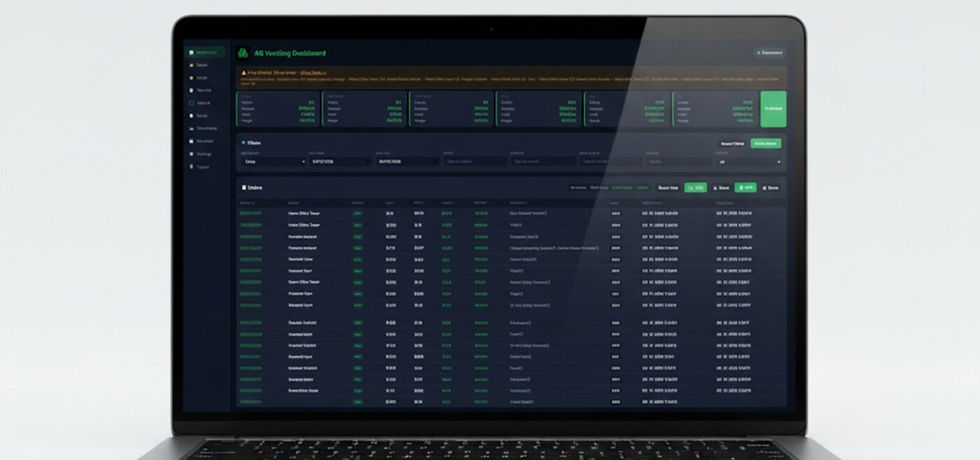Focus the last text input before the rightmost dropdown
This screenshot has height=460, width=980.
pyautogui.click(x=679, y=161)
